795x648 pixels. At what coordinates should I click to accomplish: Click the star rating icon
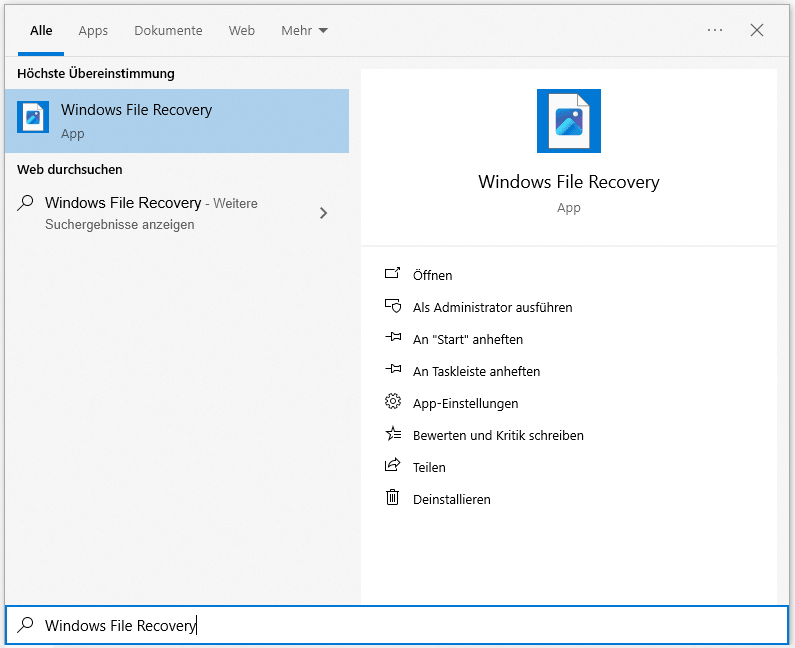point(393,434)
